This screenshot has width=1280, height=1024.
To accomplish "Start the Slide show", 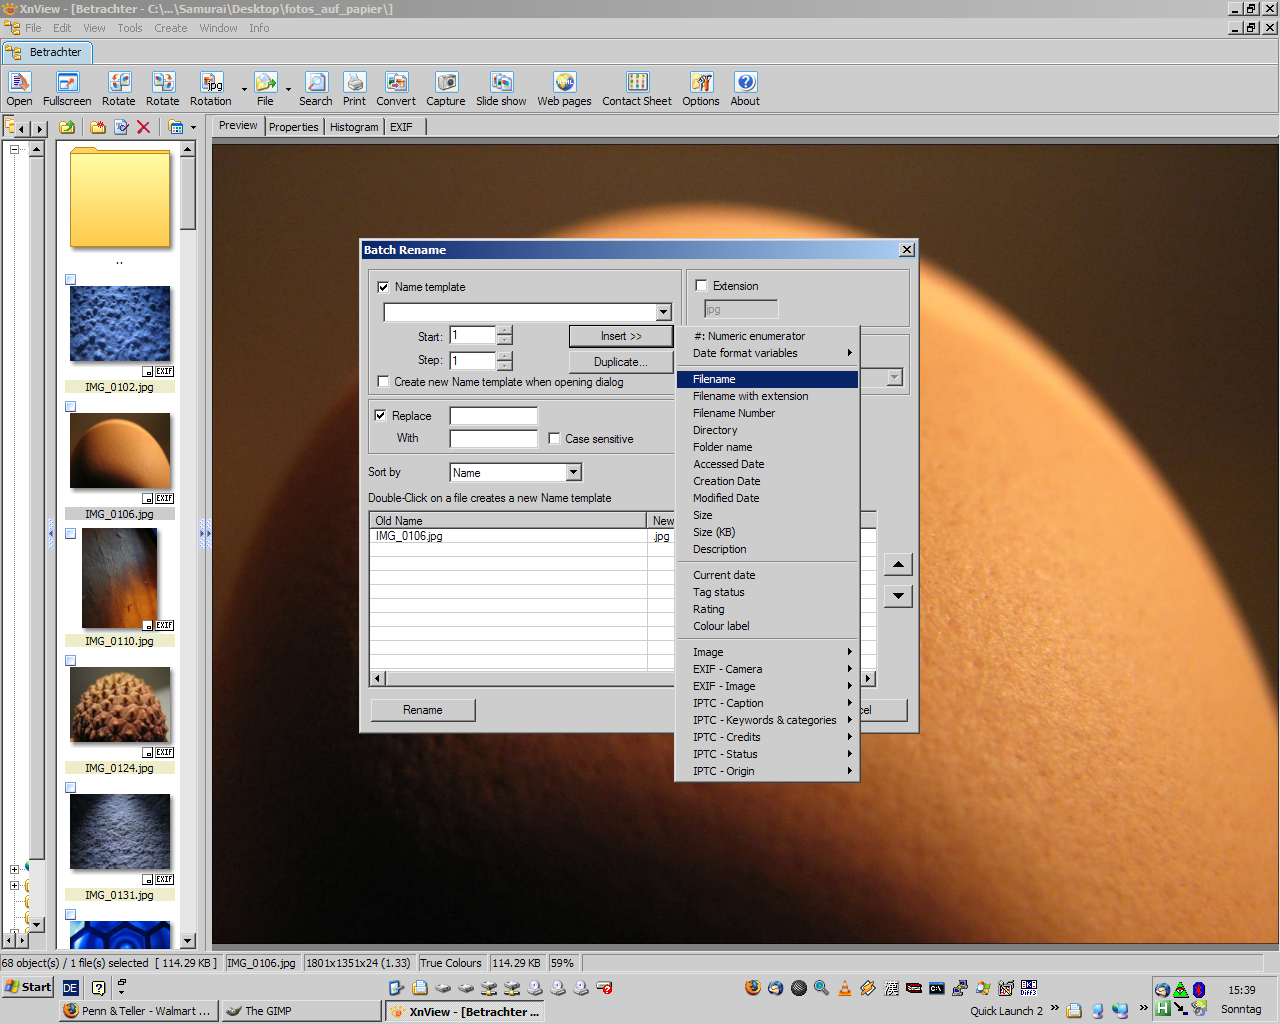I will click(501, 88).
